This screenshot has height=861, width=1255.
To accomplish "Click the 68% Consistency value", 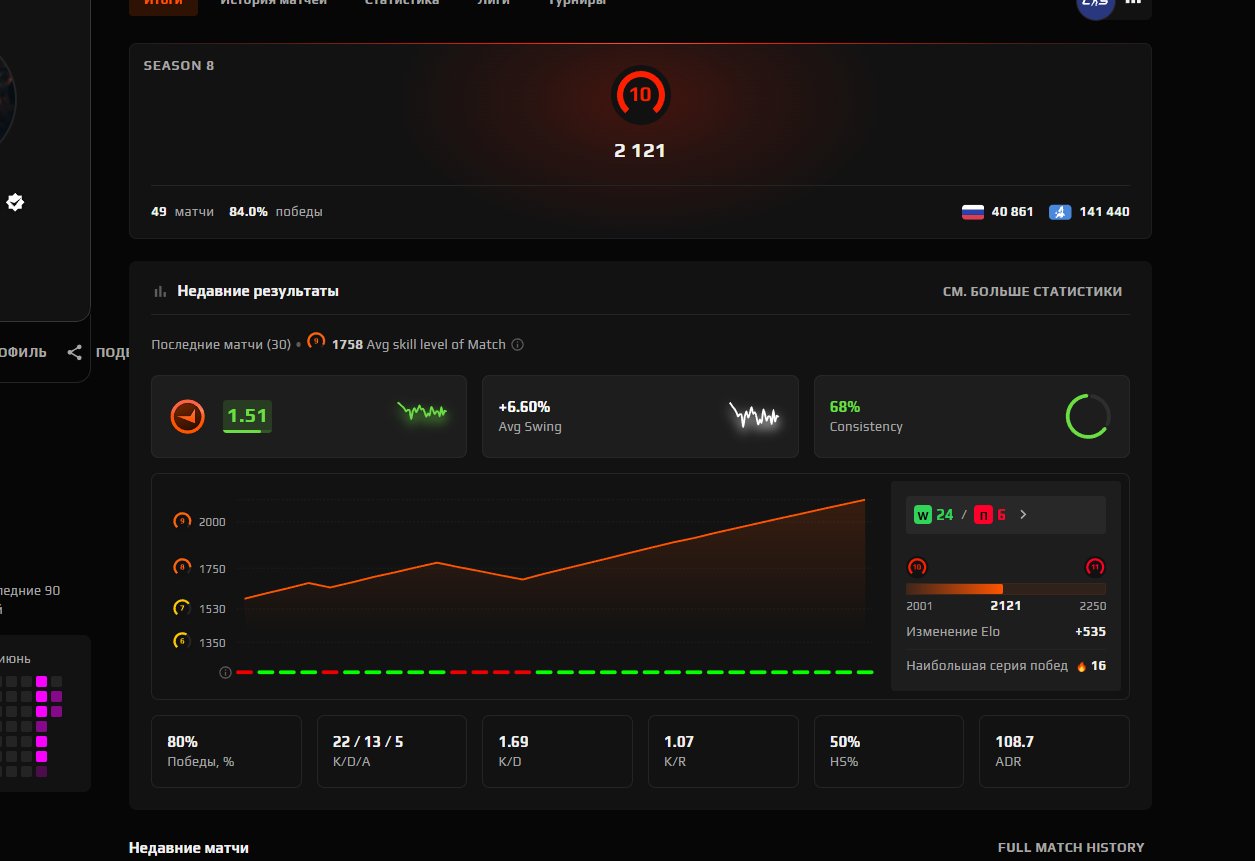I will click(x=845, y=407).
